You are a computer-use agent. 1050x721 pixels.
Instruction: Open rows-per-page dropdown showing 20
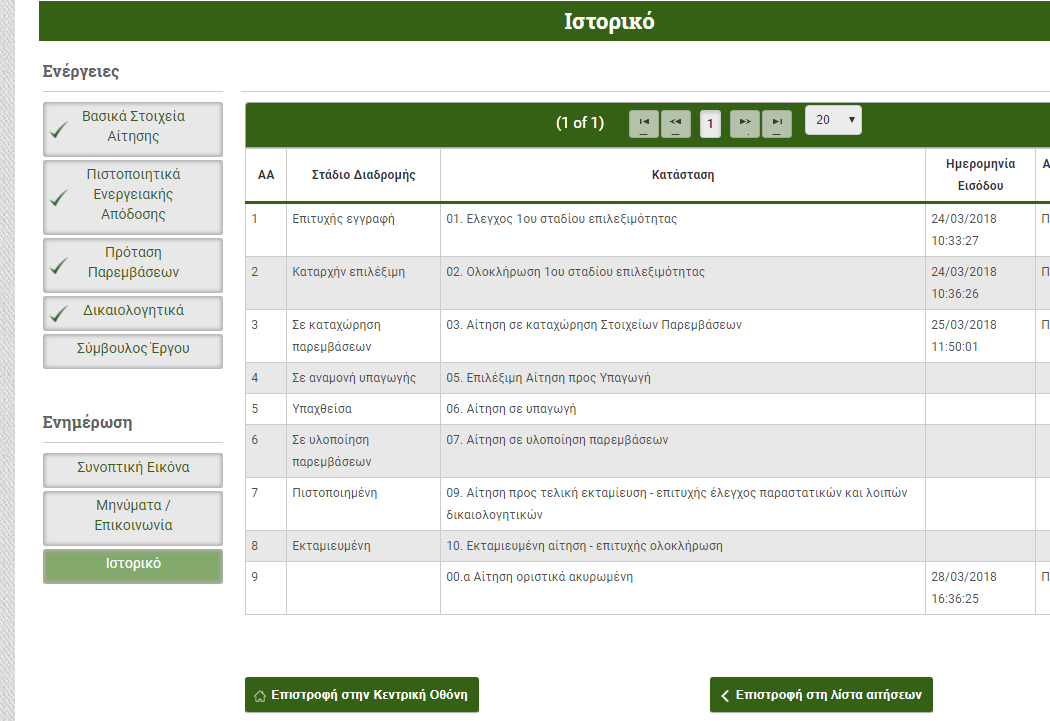tap(832, 120)
